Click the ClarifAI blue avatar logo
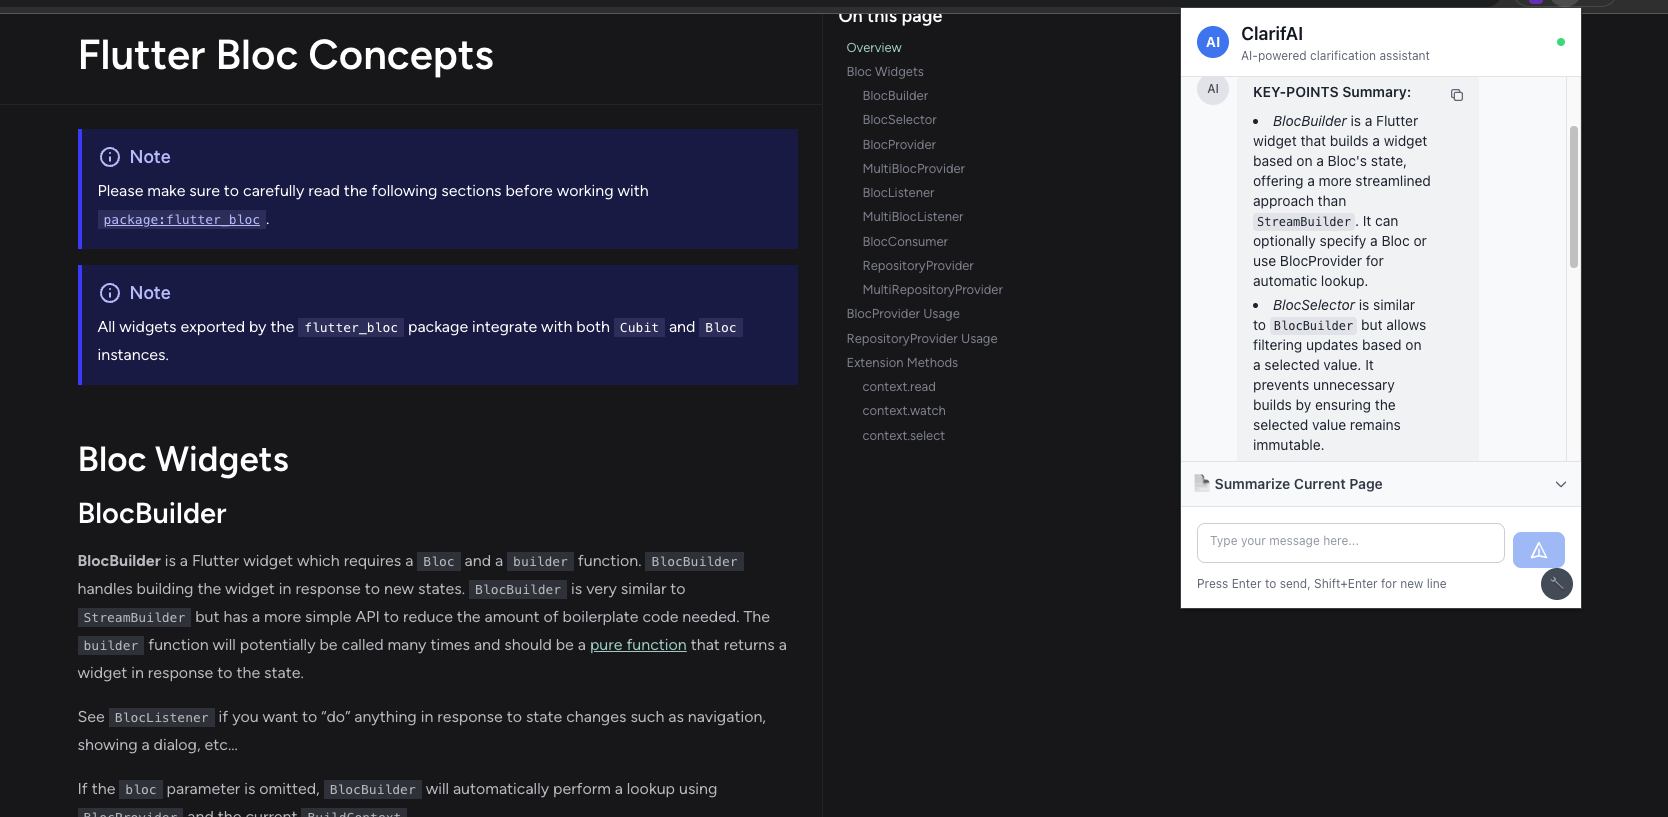1668x817 pixels. tap(1213, 42)
